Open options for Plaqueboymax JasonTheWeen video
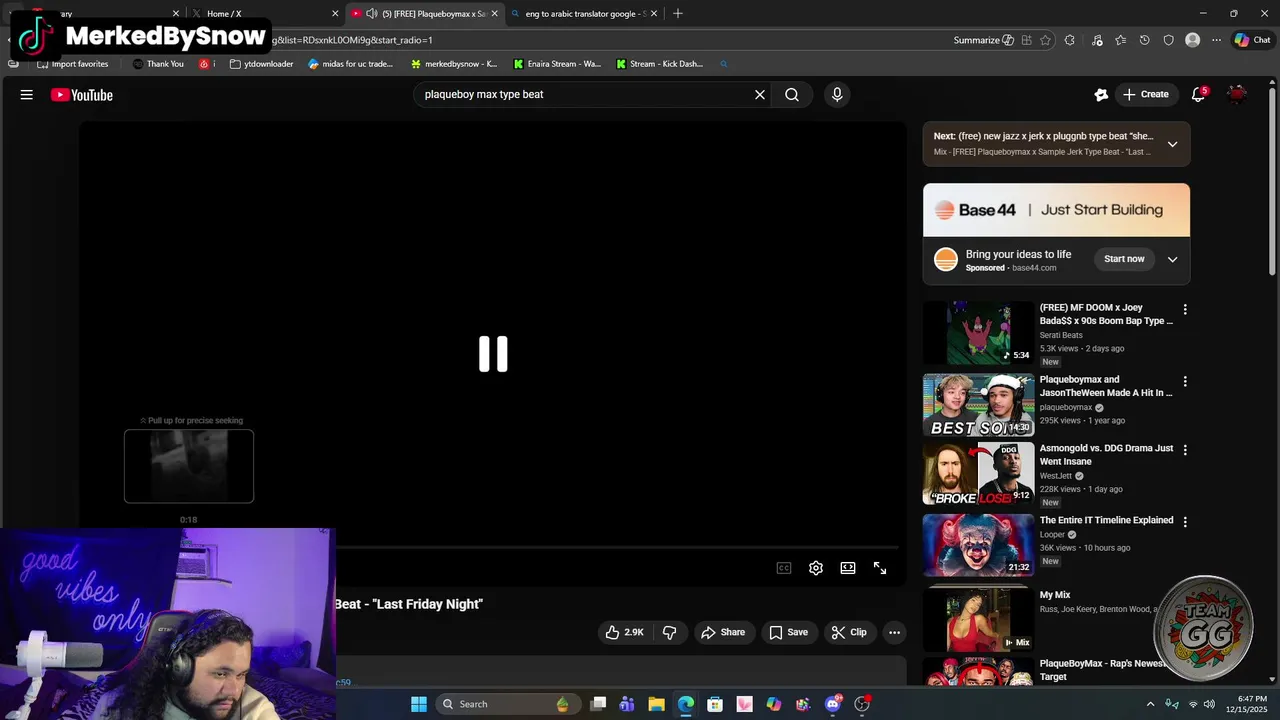This screenshot has height=720, width=1280. click(1185, 382)
